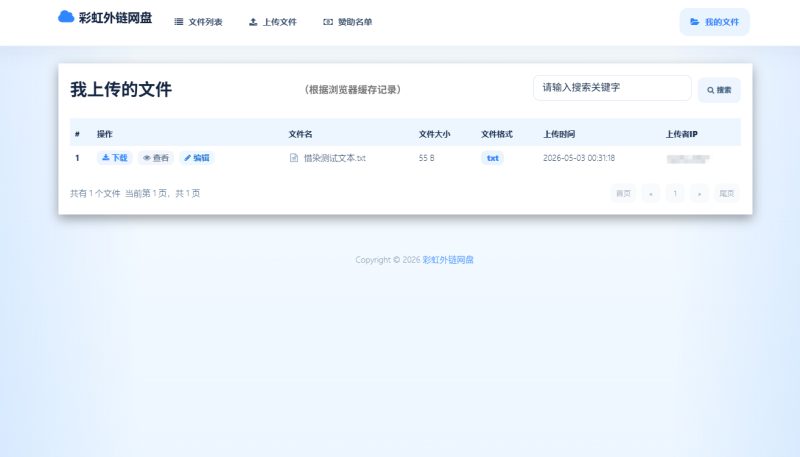Open the footer 彩虹外链网盘 link
The image size is (800, 457).
coord(448,260)
